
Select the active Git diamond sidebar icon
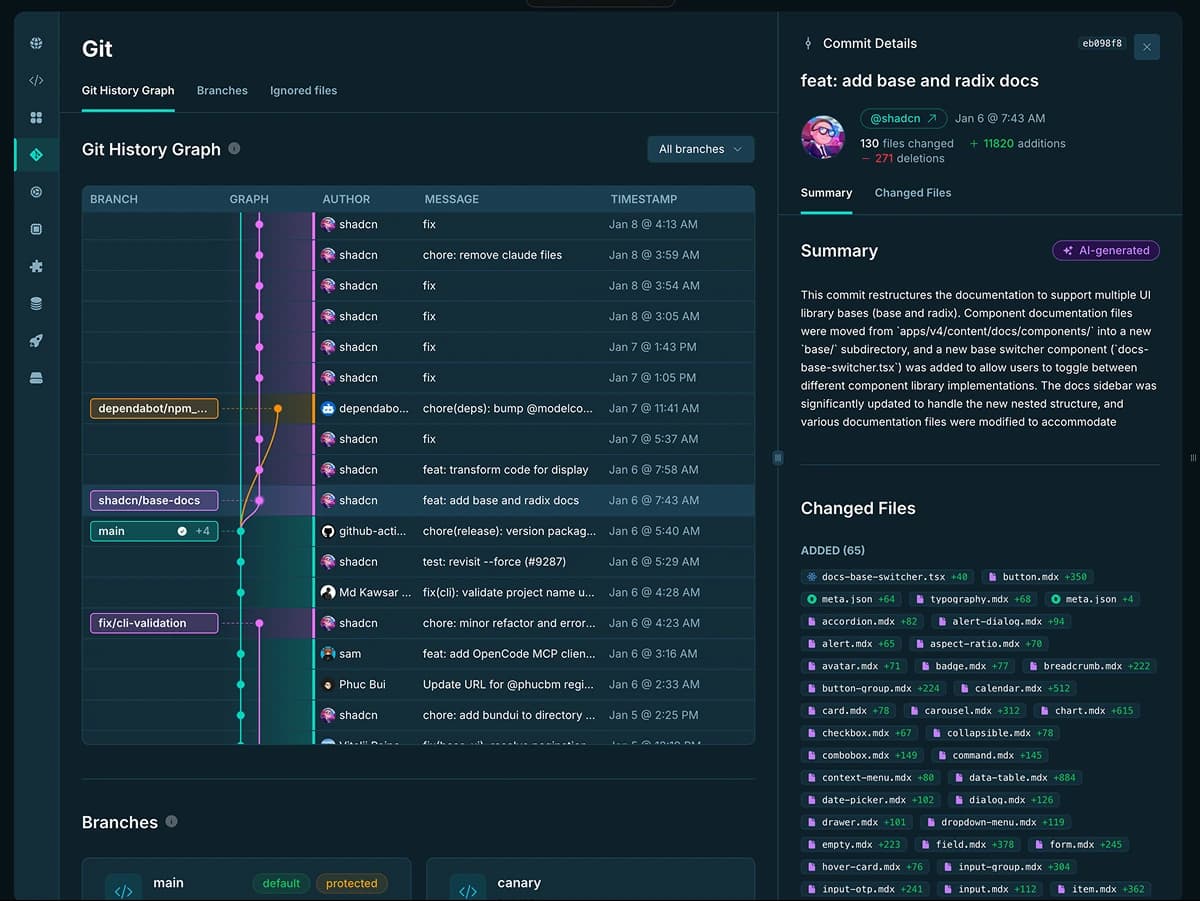tap(36, 154)
